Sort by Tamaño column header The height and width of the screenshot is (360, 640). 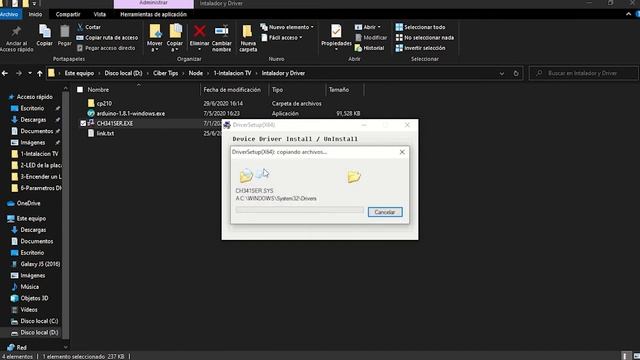point(339,89)
